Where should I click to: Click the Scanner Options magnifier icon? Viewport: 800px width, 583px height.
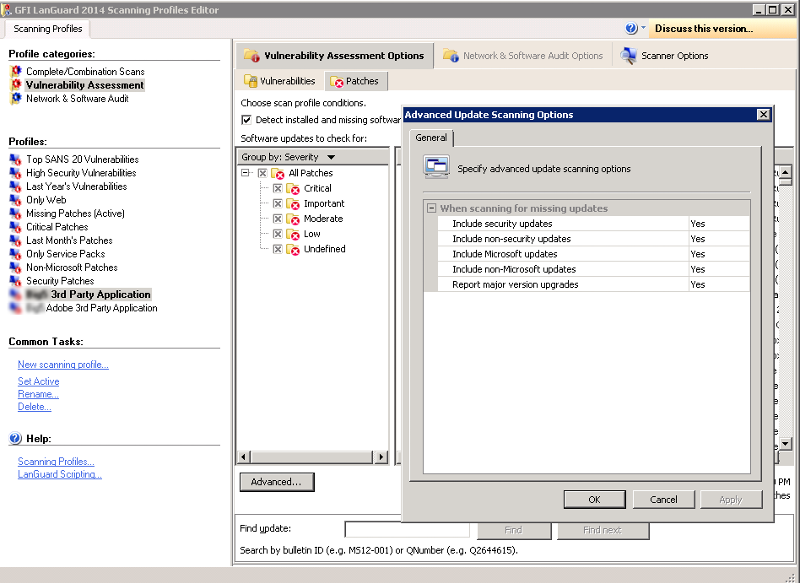tap(628, 56)
